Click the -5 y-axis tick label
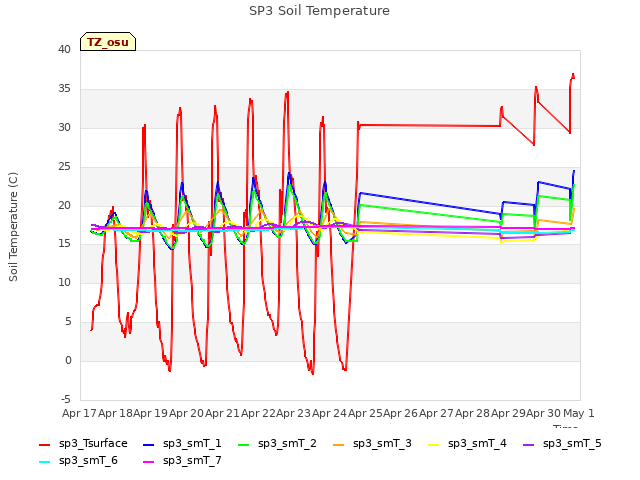This screenshot has height=480, width=640. [64, 399]
